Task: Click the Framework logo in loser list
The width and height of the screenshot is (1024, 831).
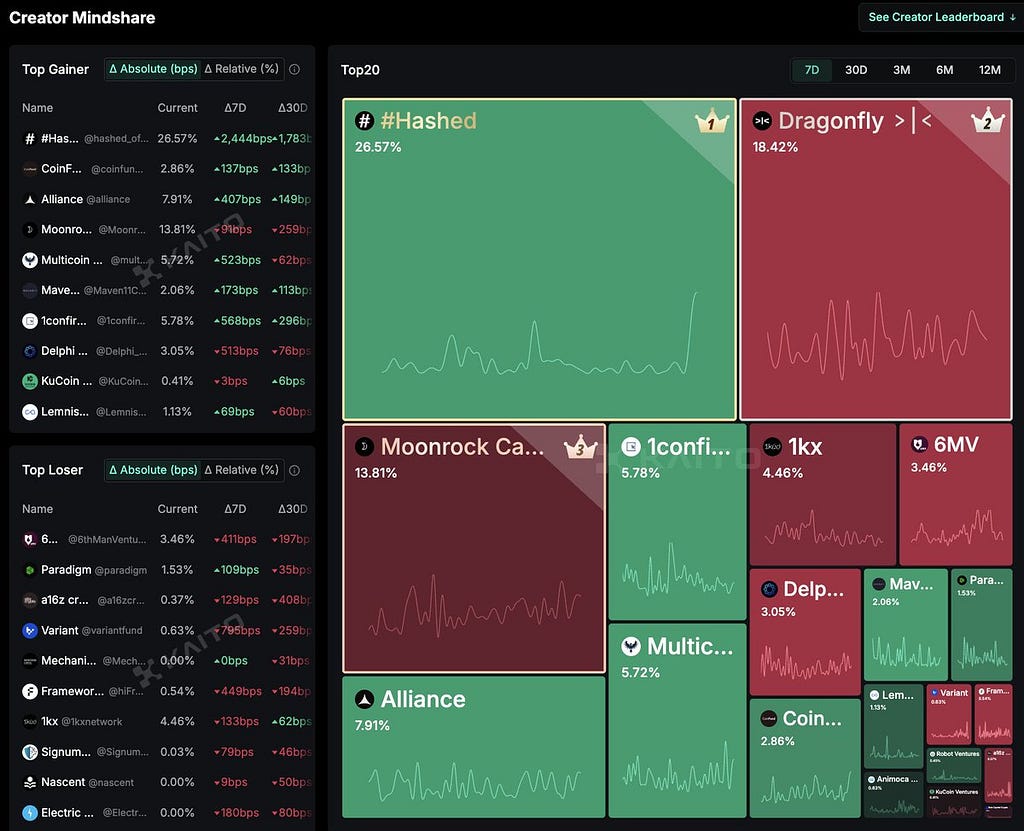Action: (x=29, y=691)
